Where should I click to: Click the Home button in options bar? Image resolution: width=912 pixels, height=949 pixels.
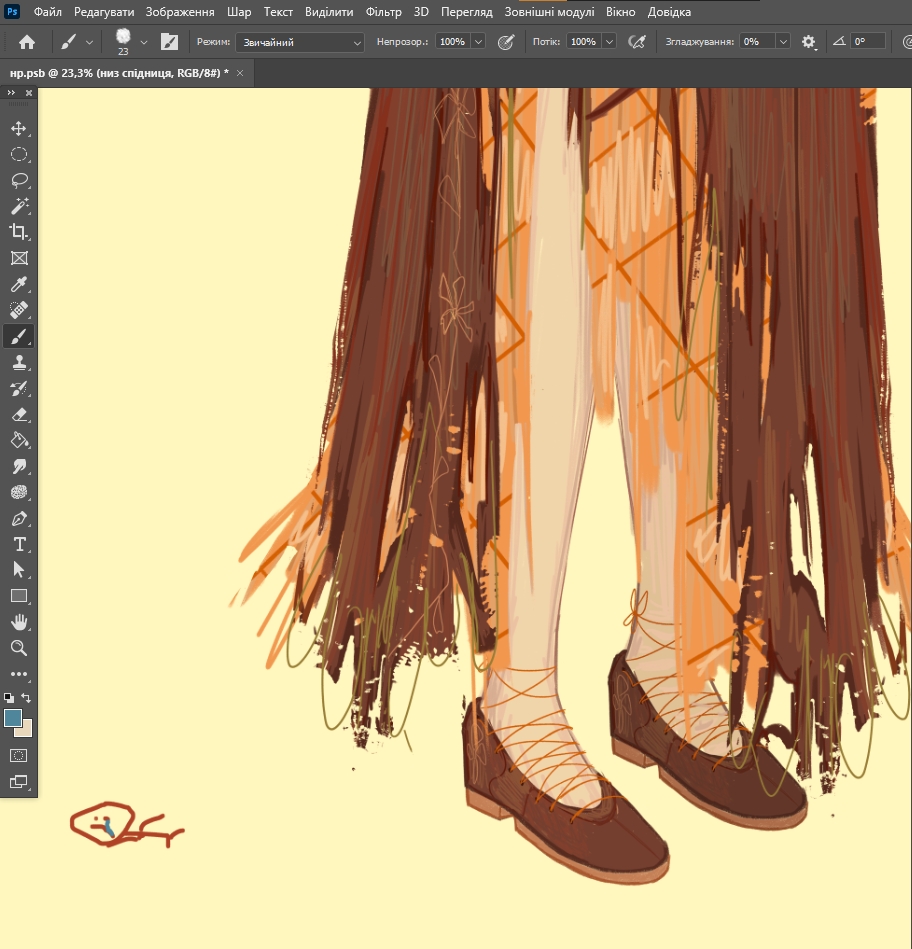27,42
